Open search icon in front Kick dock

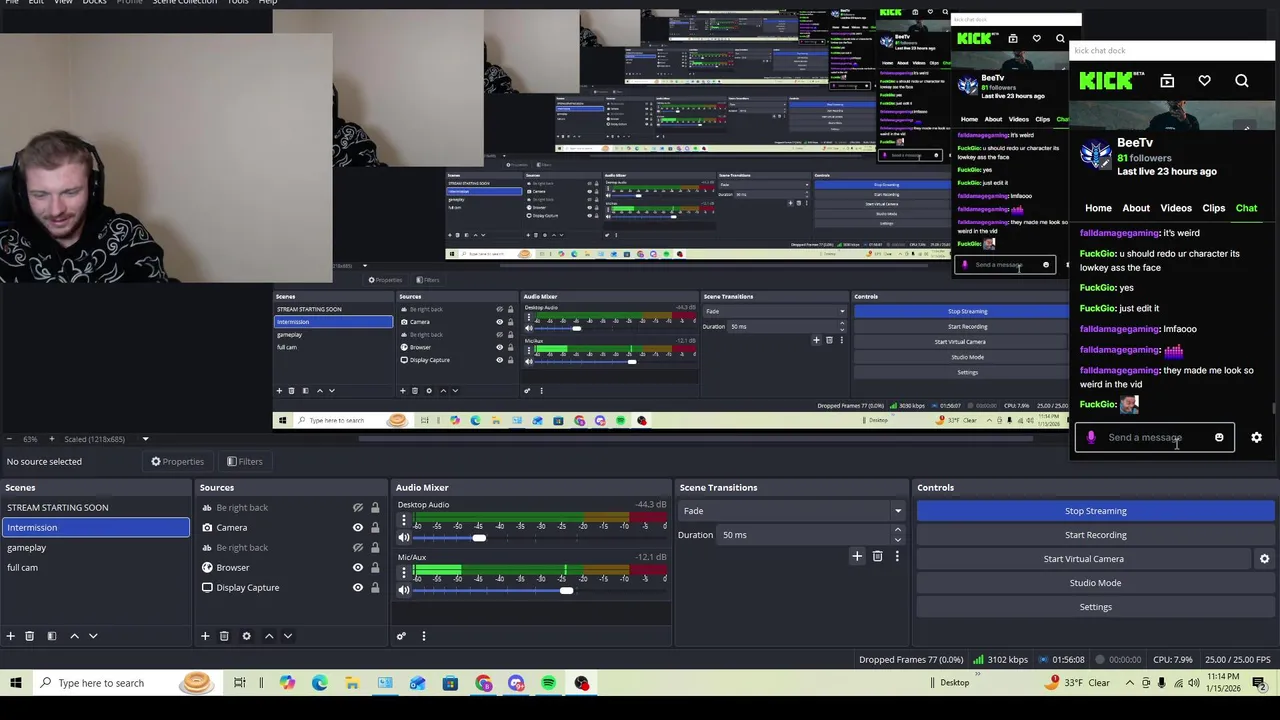coord(1242,81)
